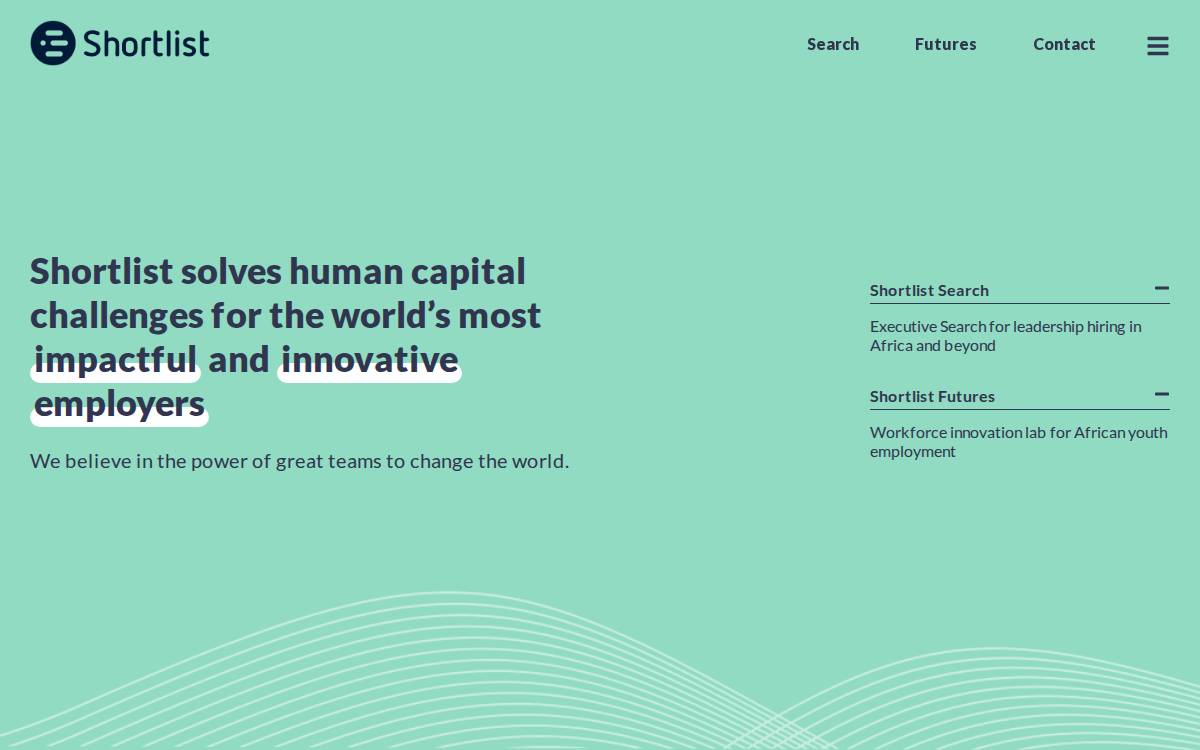The width and height of the screenshot is (1200, 750).
Task: Click the Shortlist Futures heading
Action: 932,396
